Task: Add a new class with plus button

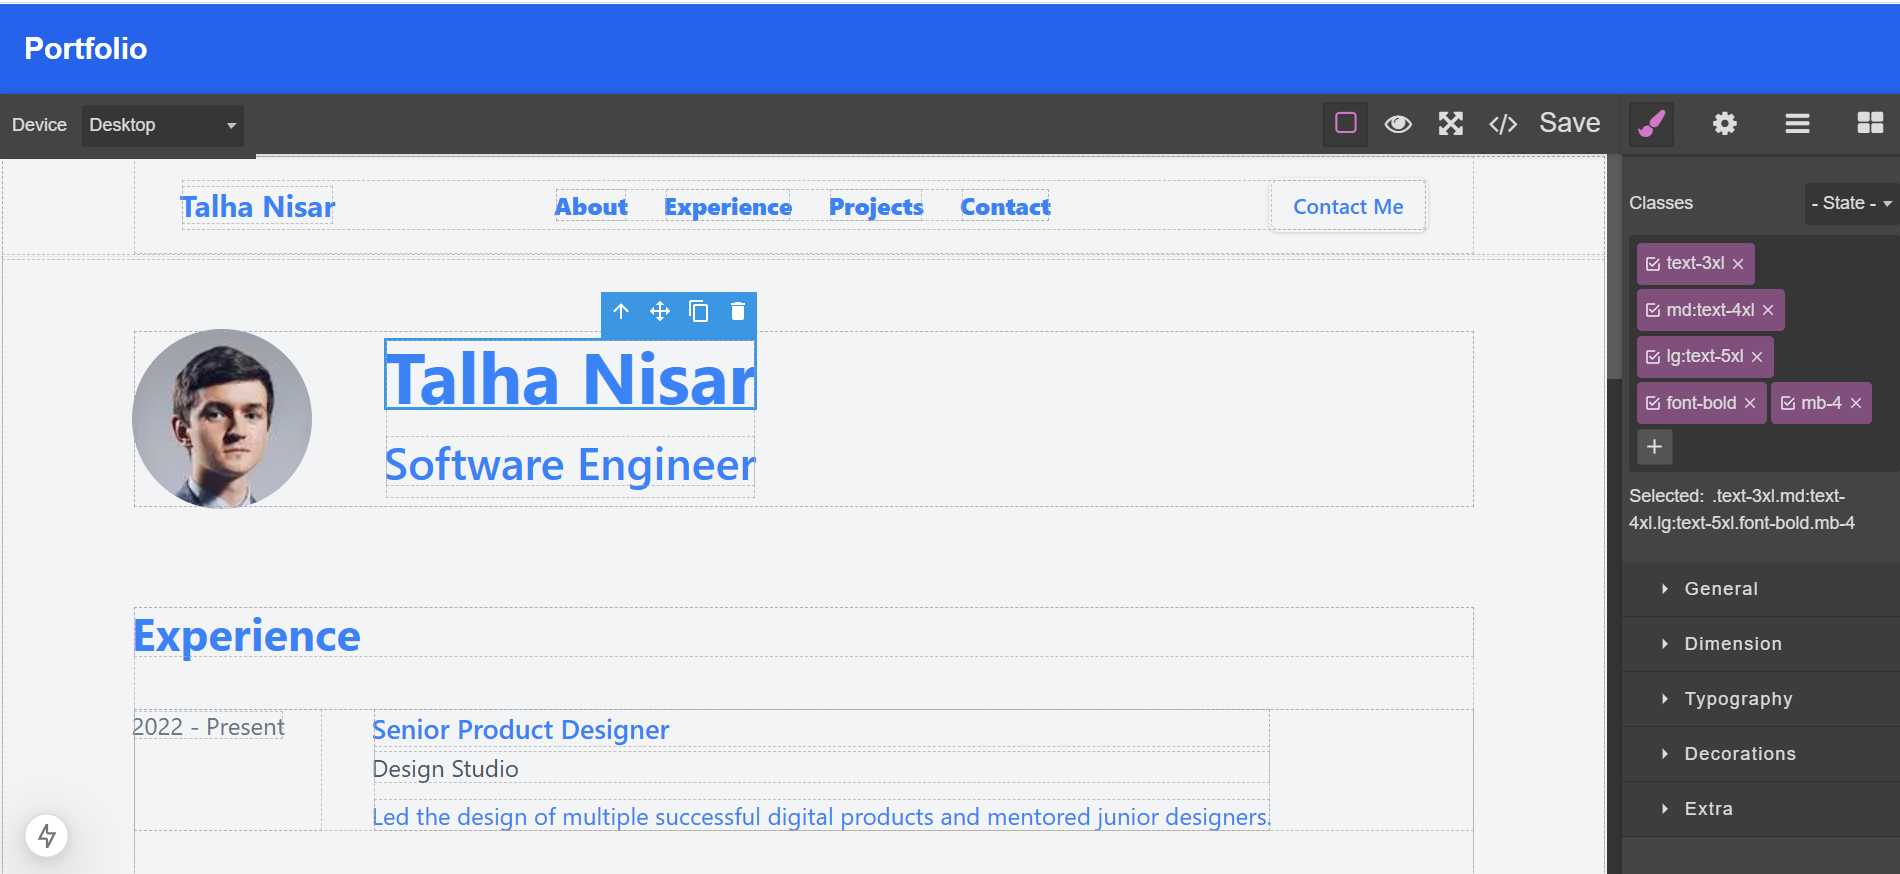Action: [x=1655, y=447]
